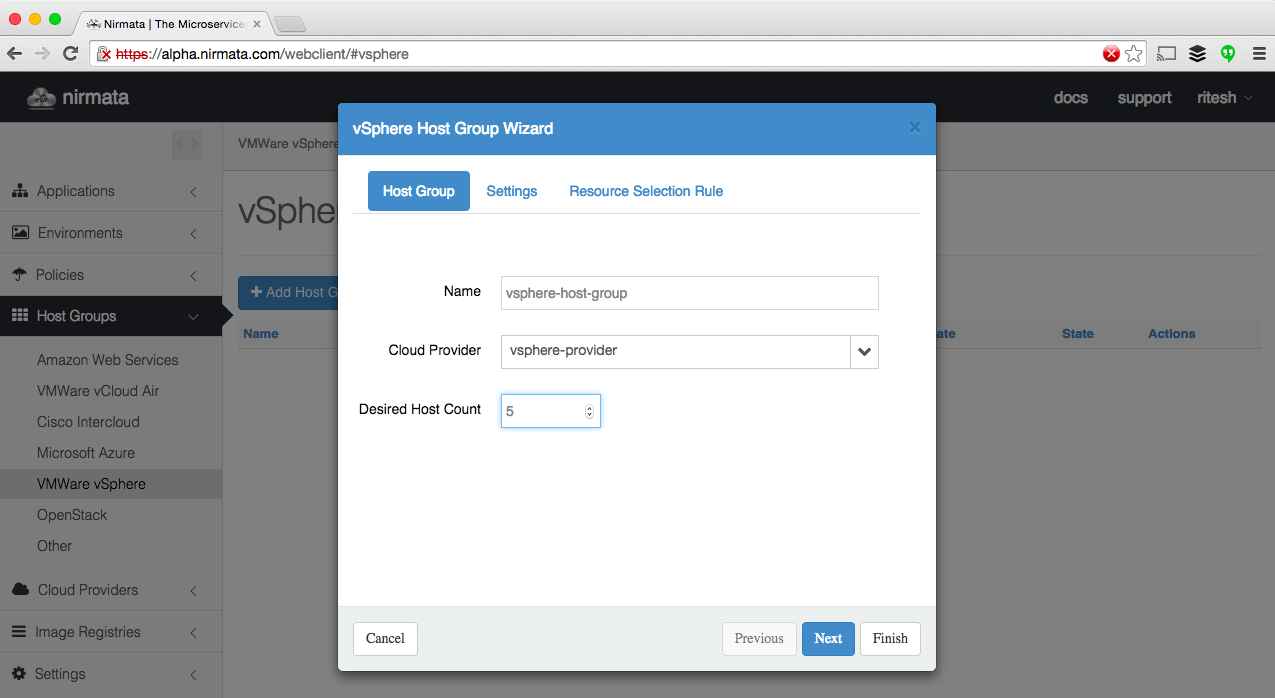This screenshot has width=1275, height=698.
Task: Click the Next button in the wizard
Action: click(828, 639)
